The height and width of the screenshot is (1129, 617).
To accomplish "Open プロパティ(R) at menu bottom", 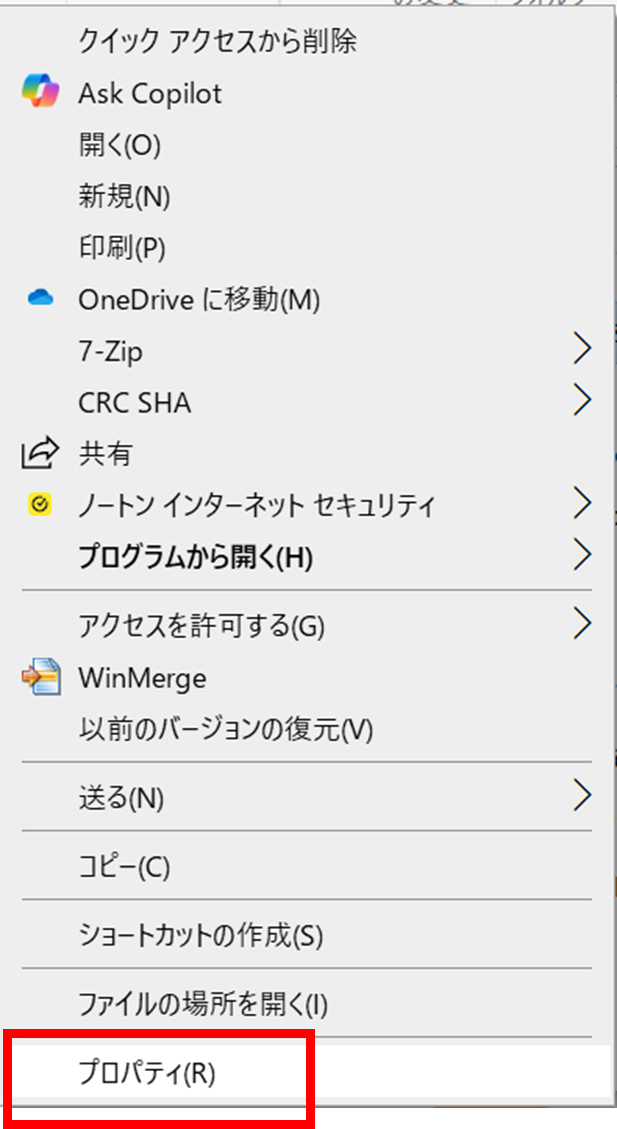I will pos(147,1073).
